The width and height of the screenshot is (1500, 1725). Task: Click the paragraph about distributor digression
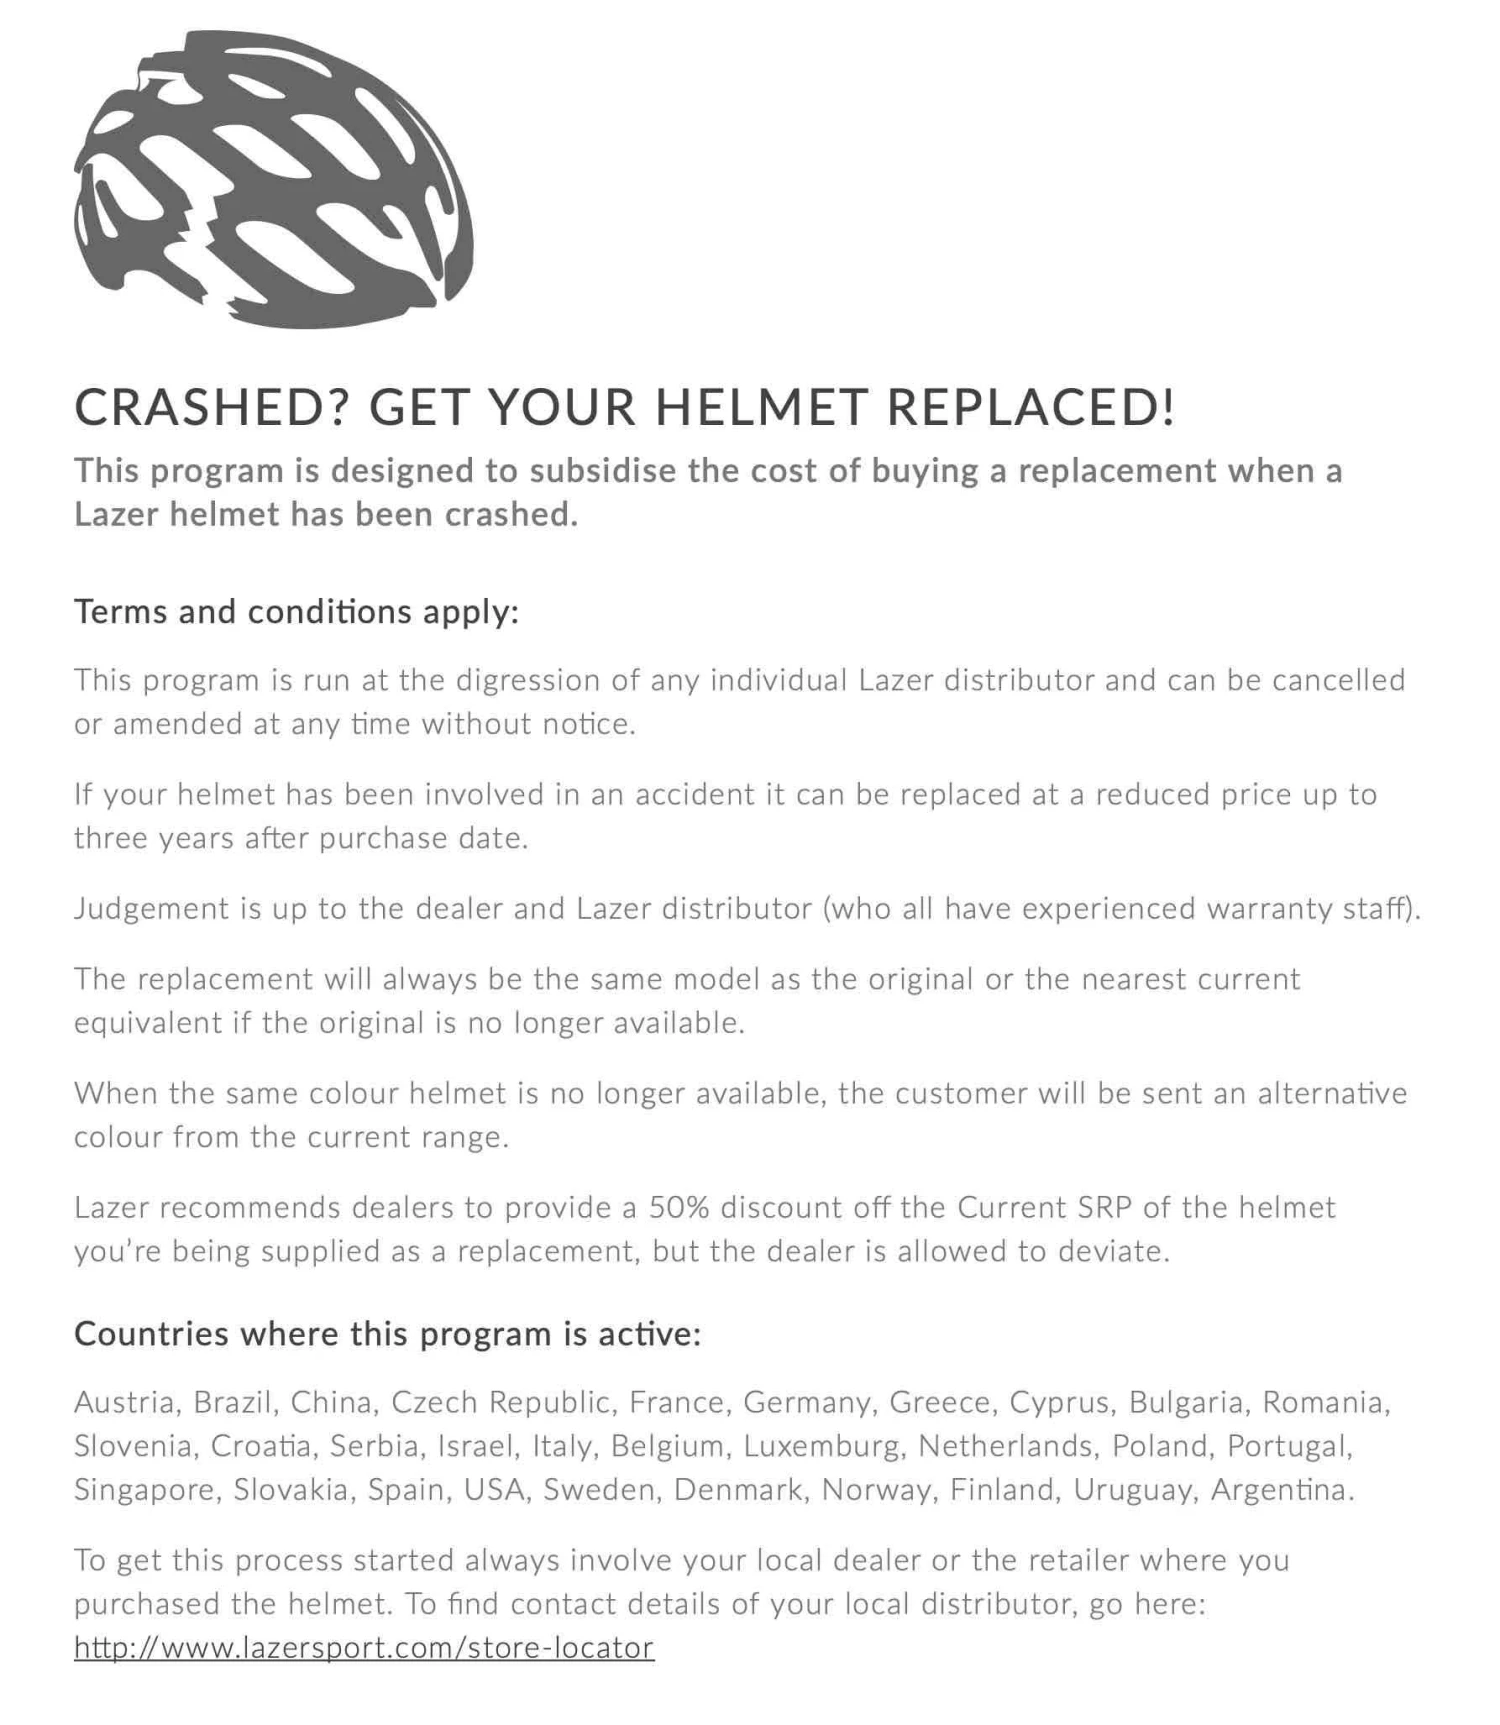739,702
